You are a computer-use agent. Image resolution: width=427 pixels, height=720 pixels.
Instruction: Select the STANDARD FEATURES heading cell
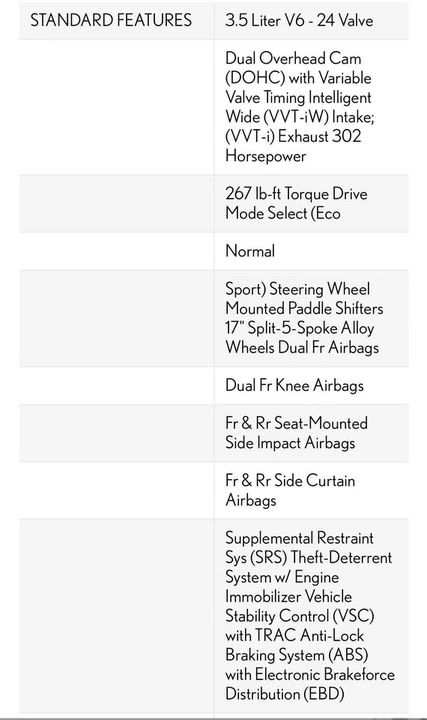click(x=117, y=20)
